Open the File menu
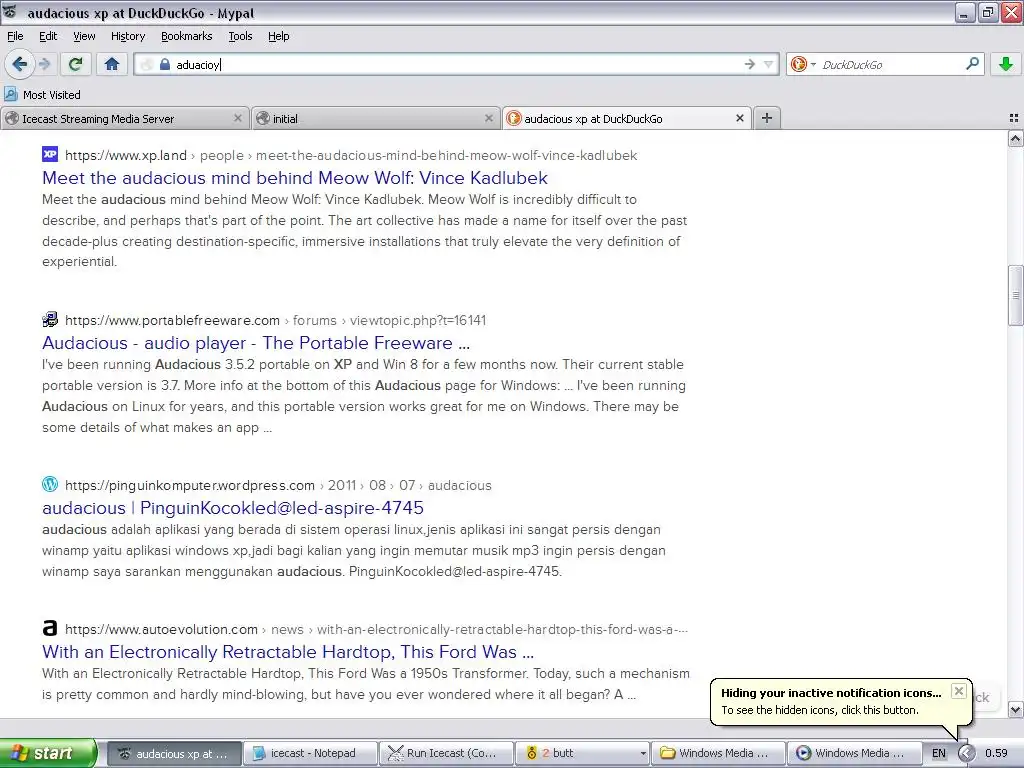This screenshot has height=768, width=1024. (x=15, y=36)
